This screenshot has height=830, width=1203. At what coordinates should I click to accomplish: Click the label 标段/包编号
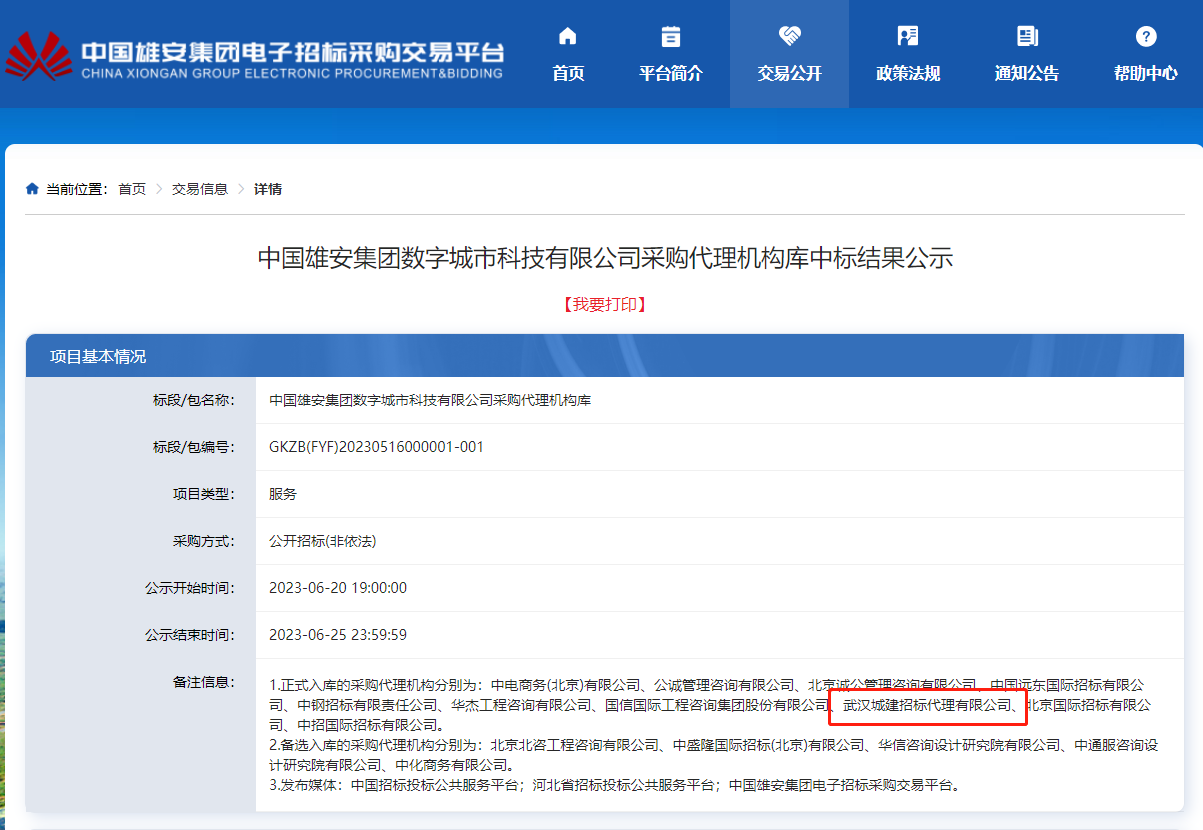193,447
